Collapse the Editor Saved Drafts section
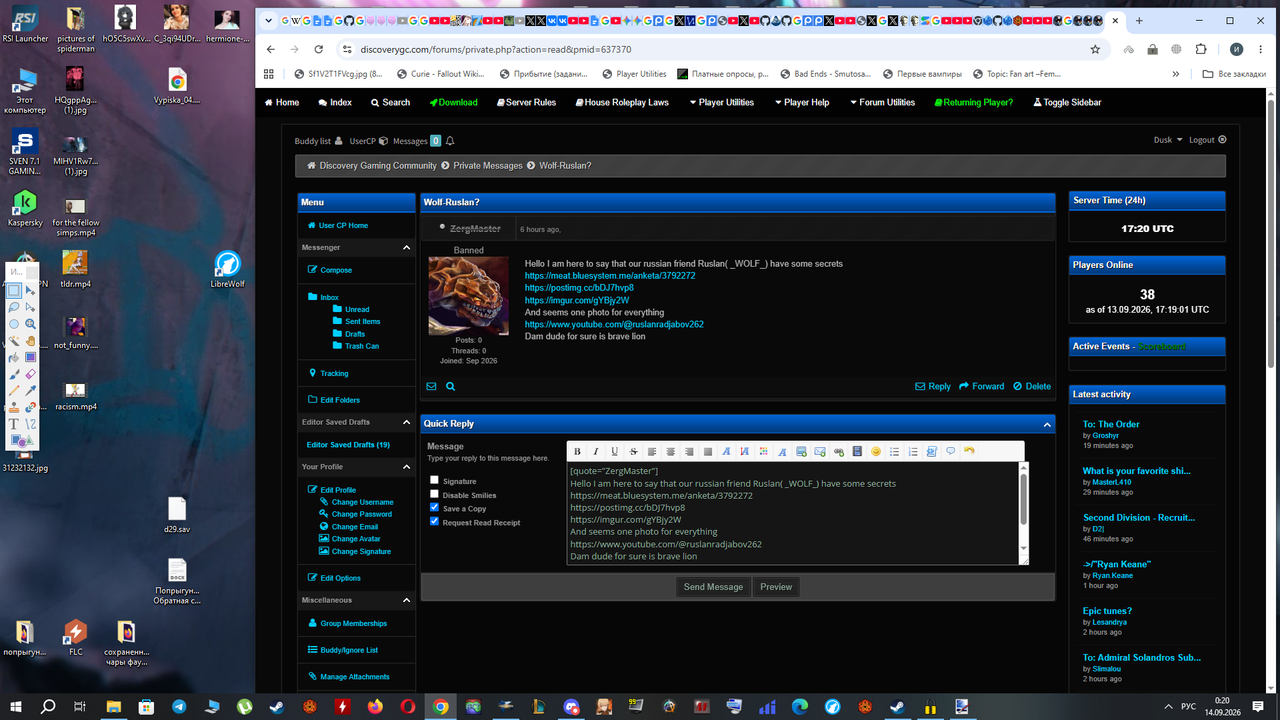Image resolution: width=1280 pixels, height=720 pixels. [407, 422]
